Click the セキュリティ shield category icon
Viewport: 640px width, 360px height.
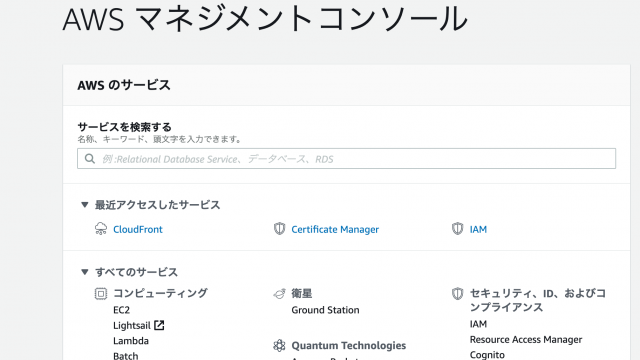(x=458, y=293)
